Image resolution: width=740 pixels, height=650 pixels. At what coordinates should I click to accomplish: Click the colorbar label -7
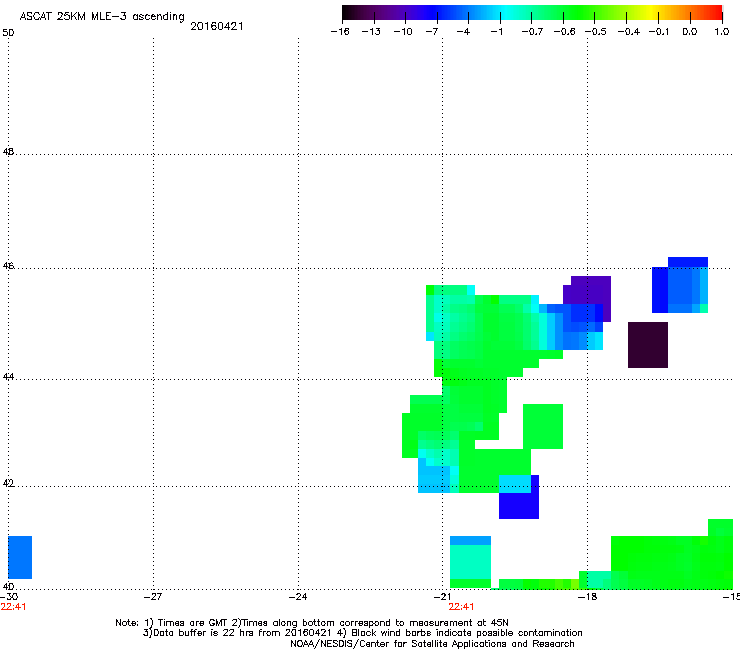pos(432,32)
